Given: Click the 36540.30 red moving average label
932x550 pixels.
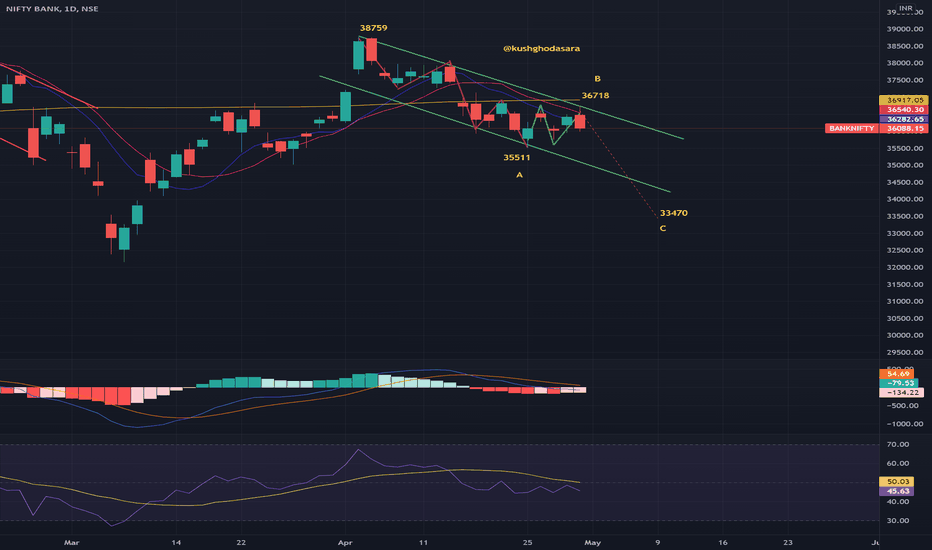Looking at the screenshot, I should pos(903,110).
